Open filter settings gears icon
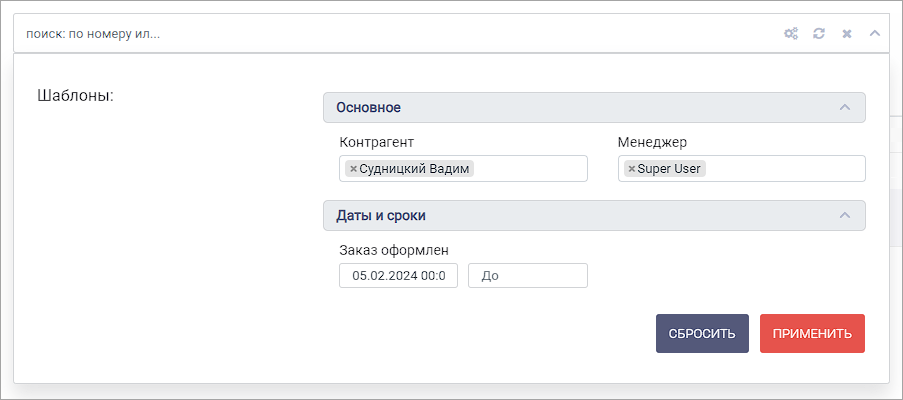Image resolution: width=903 pixels, height=400 pixels. [x=791, y=33]
